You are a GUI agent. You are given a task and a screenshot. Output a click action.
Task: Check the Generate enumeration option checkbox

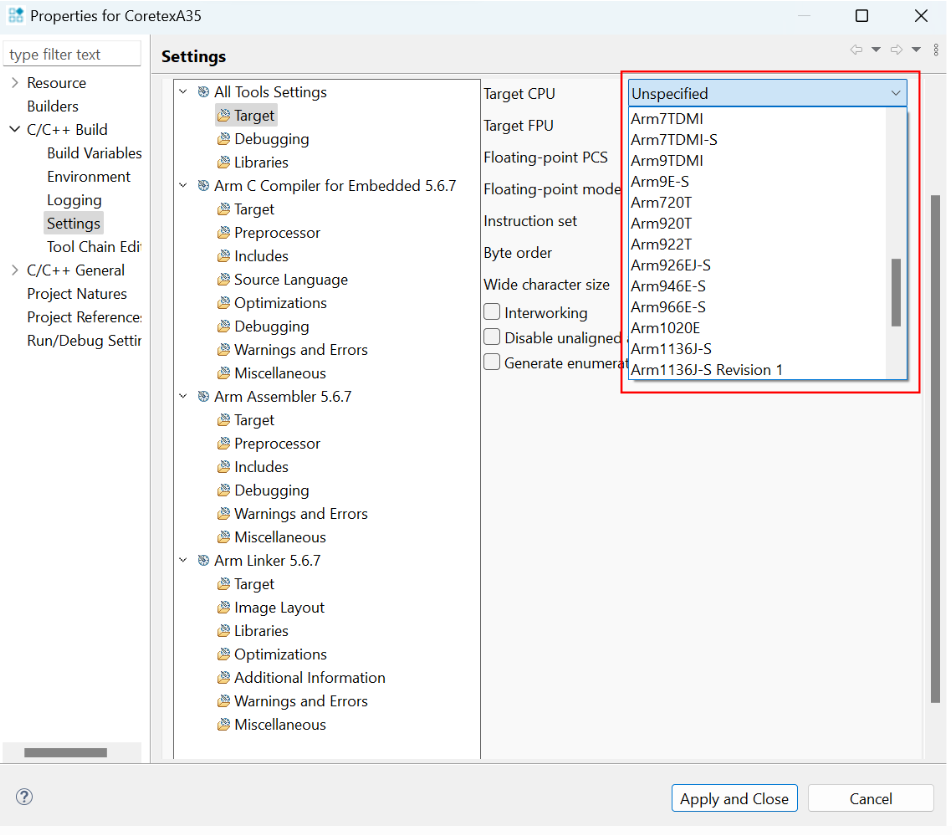pyautogui.click(x=492, y=363)
